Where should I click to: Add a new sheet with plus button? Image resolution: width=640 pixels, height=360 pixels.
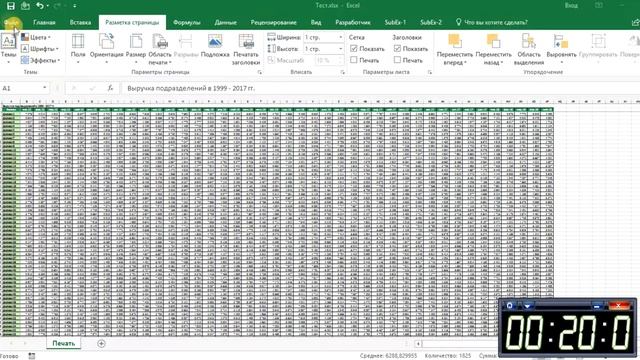pos(101,344)
